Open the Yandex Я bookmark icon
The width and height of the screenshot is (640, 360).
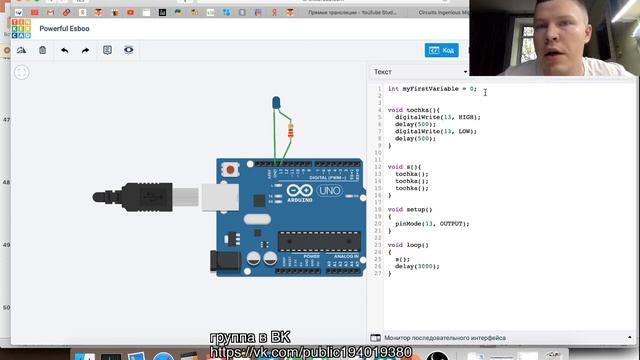pyautogui.click(x=274, y=13)
